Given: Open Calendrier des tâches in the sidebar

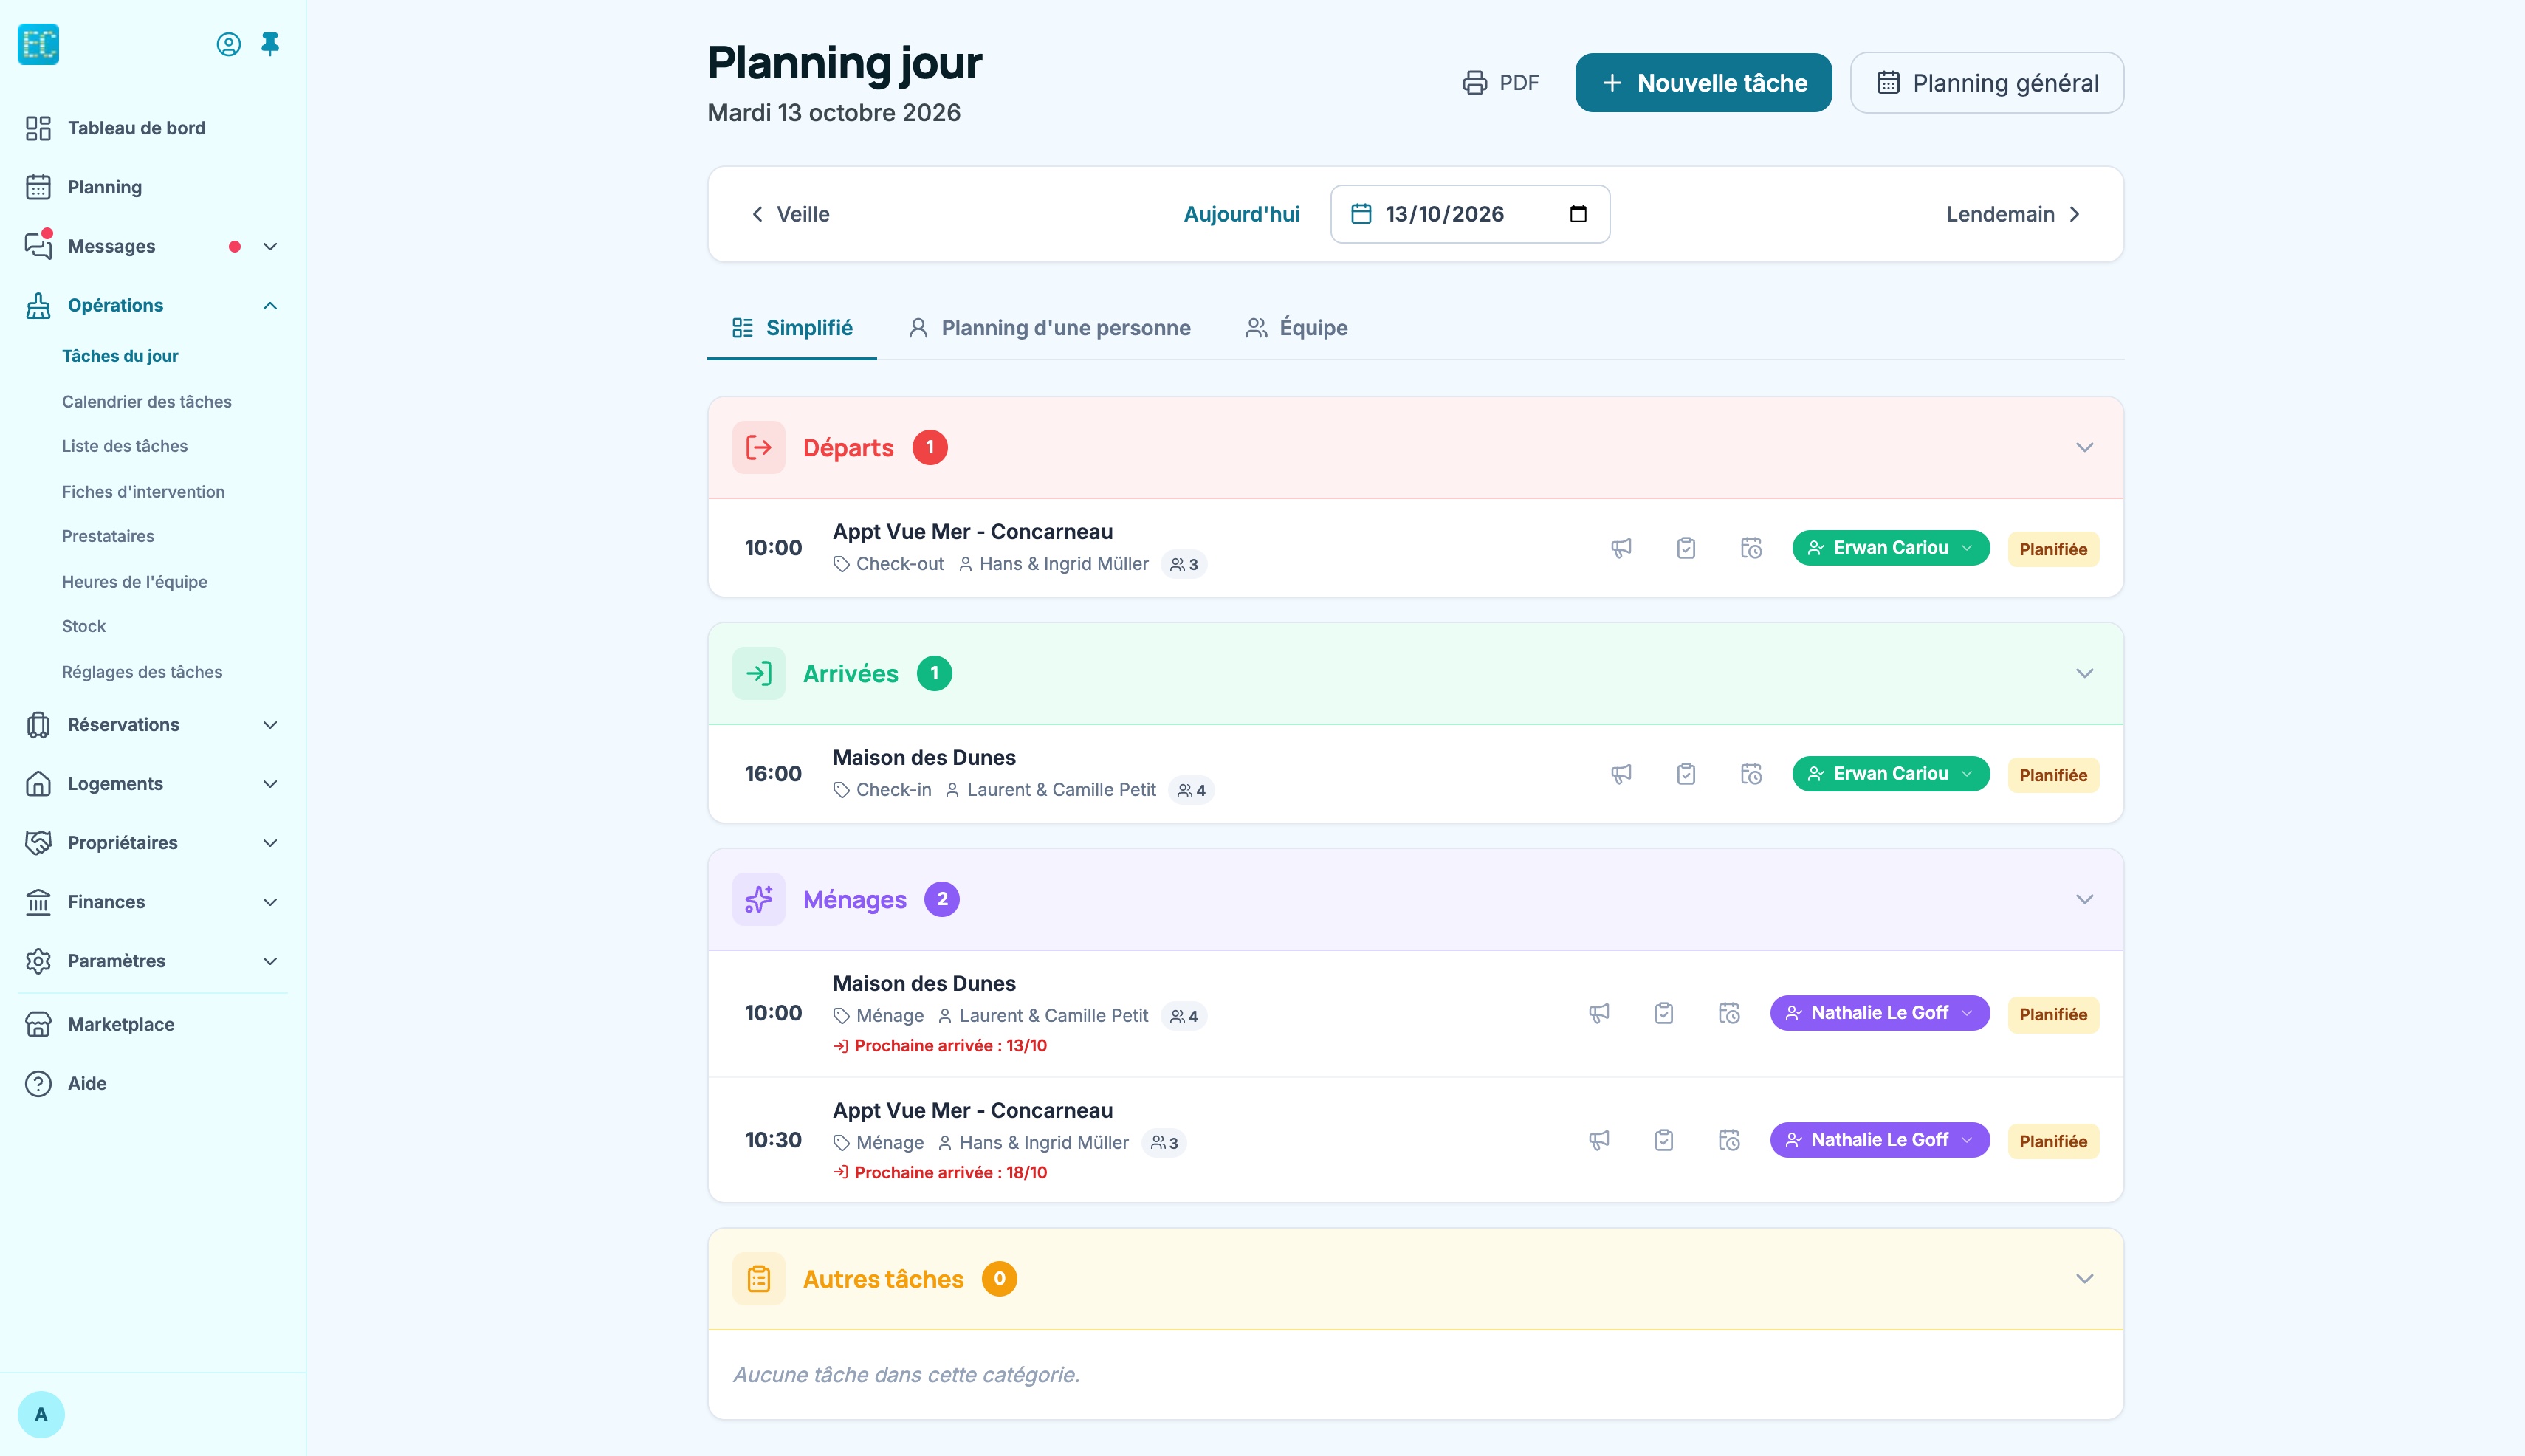Looking at the screenshot, I should click(x=147, y=401).
